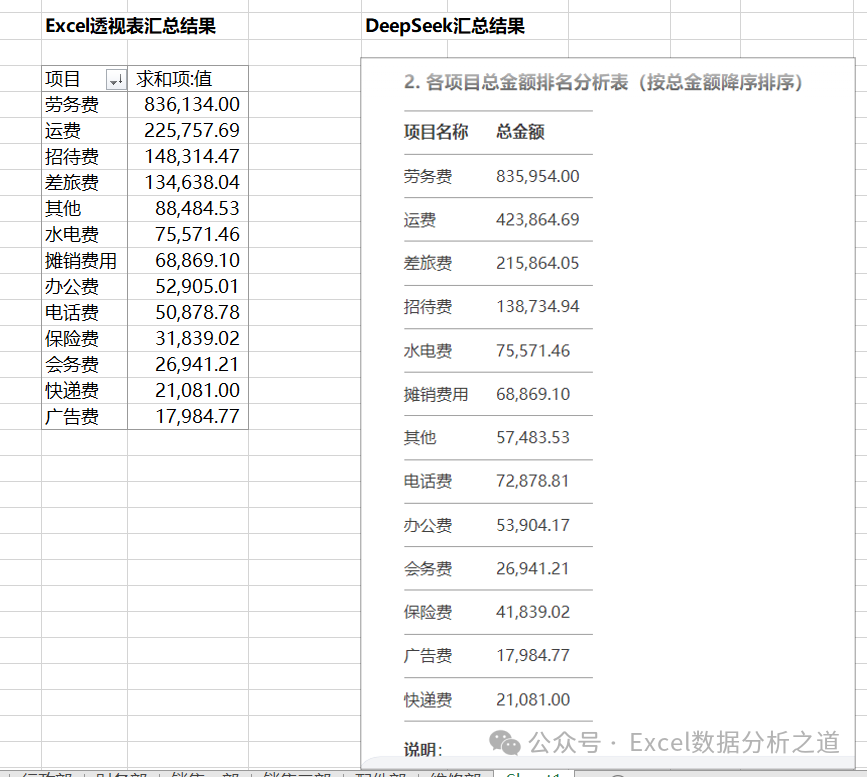Screen dimensions: 867x777
Task: Click the Excel透视表汇总结果 title cell
Action: [130, 26]
